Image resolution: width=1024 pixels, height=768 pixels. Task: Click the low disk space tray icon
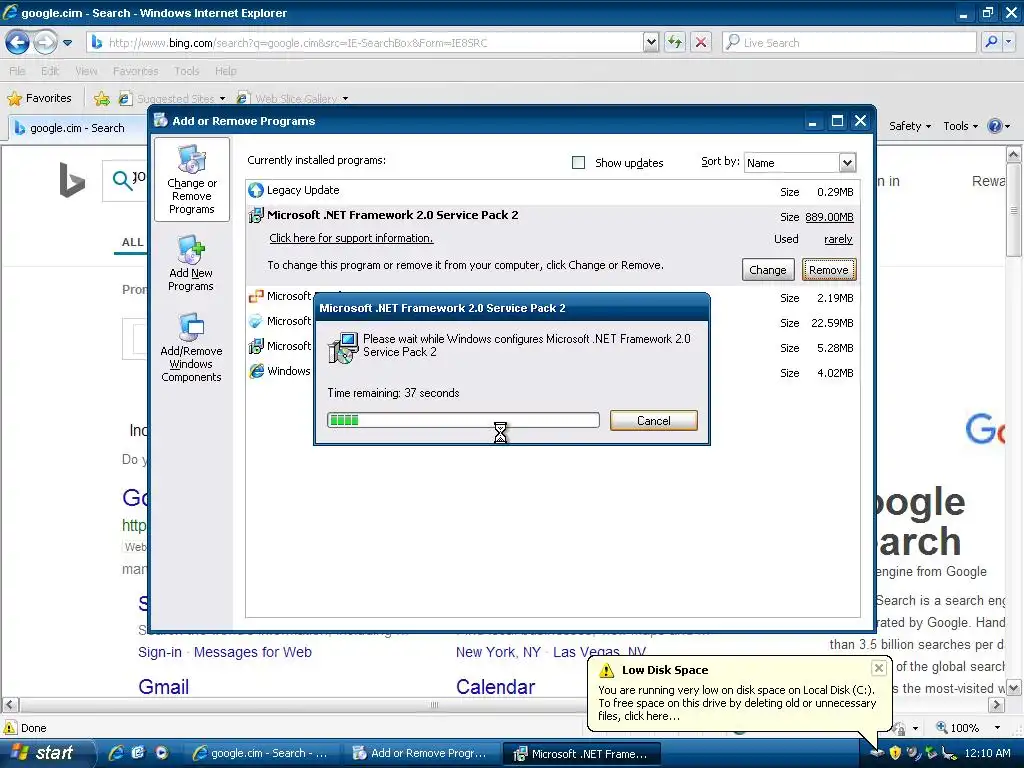coord(876,753)
